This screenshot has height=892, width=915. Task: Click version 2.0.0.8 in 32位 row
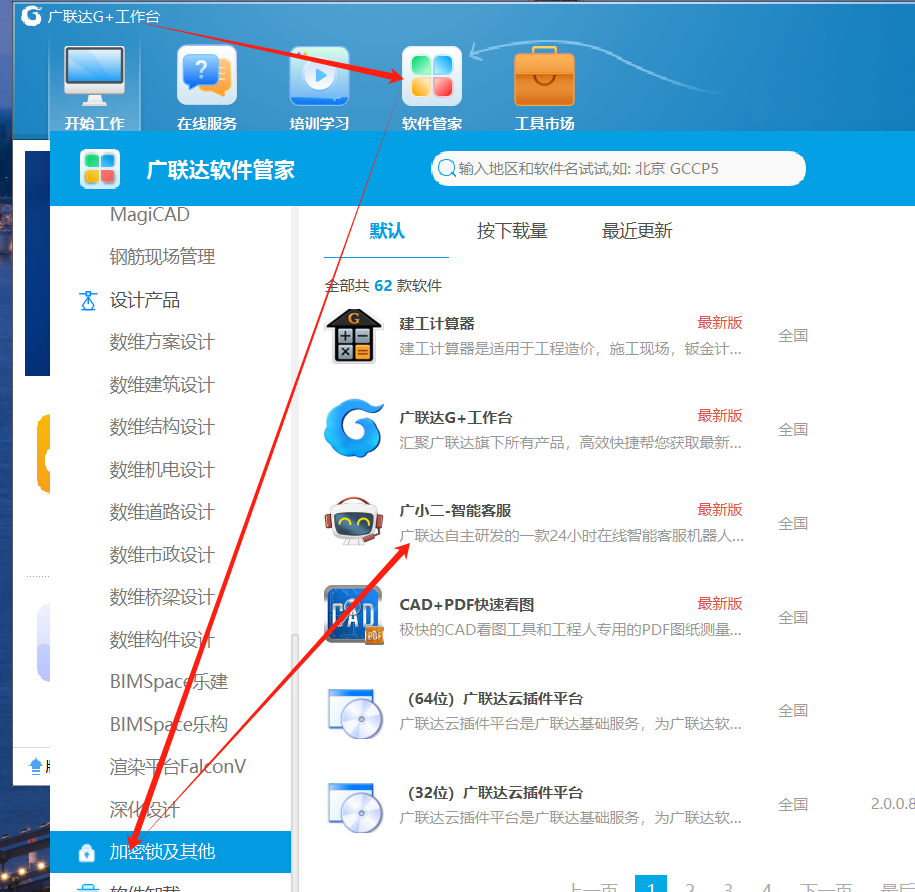pos(893,804)
